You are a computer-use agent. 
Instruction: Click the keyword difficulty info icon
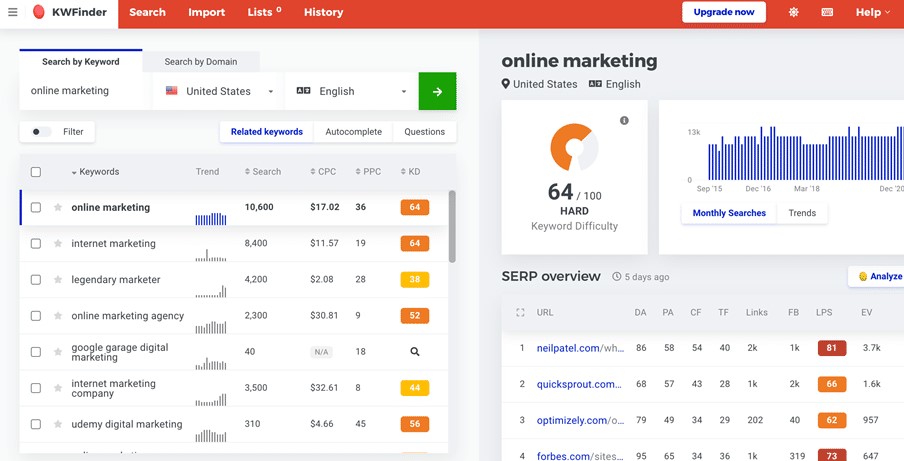click(624, 120)
